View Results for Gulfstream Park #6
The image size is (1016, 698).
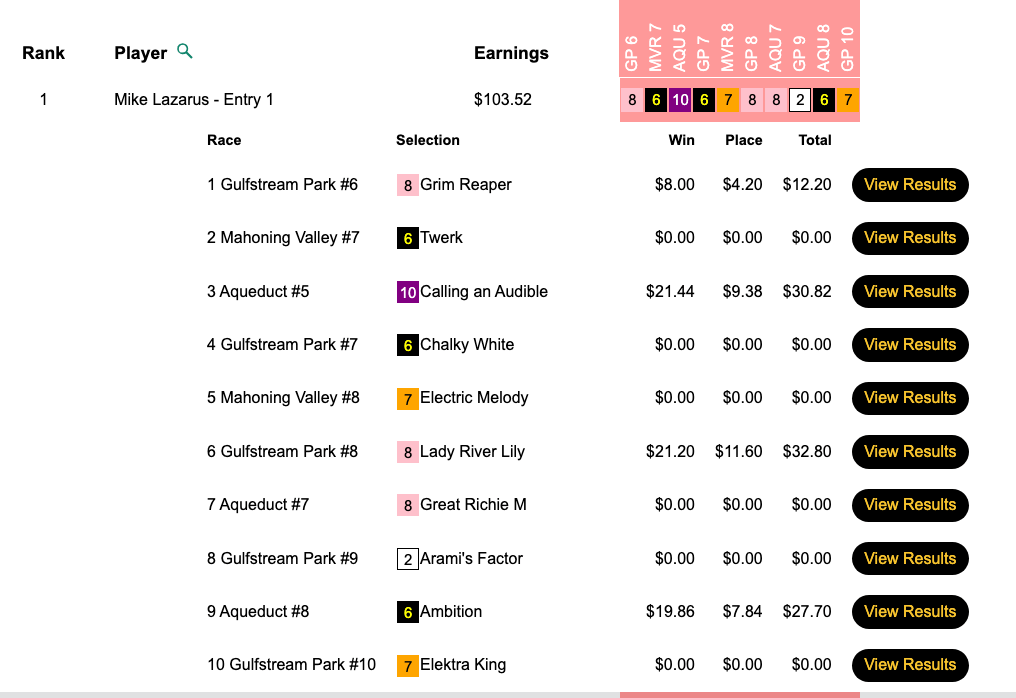pyautogui.click(x=910, y=185)
